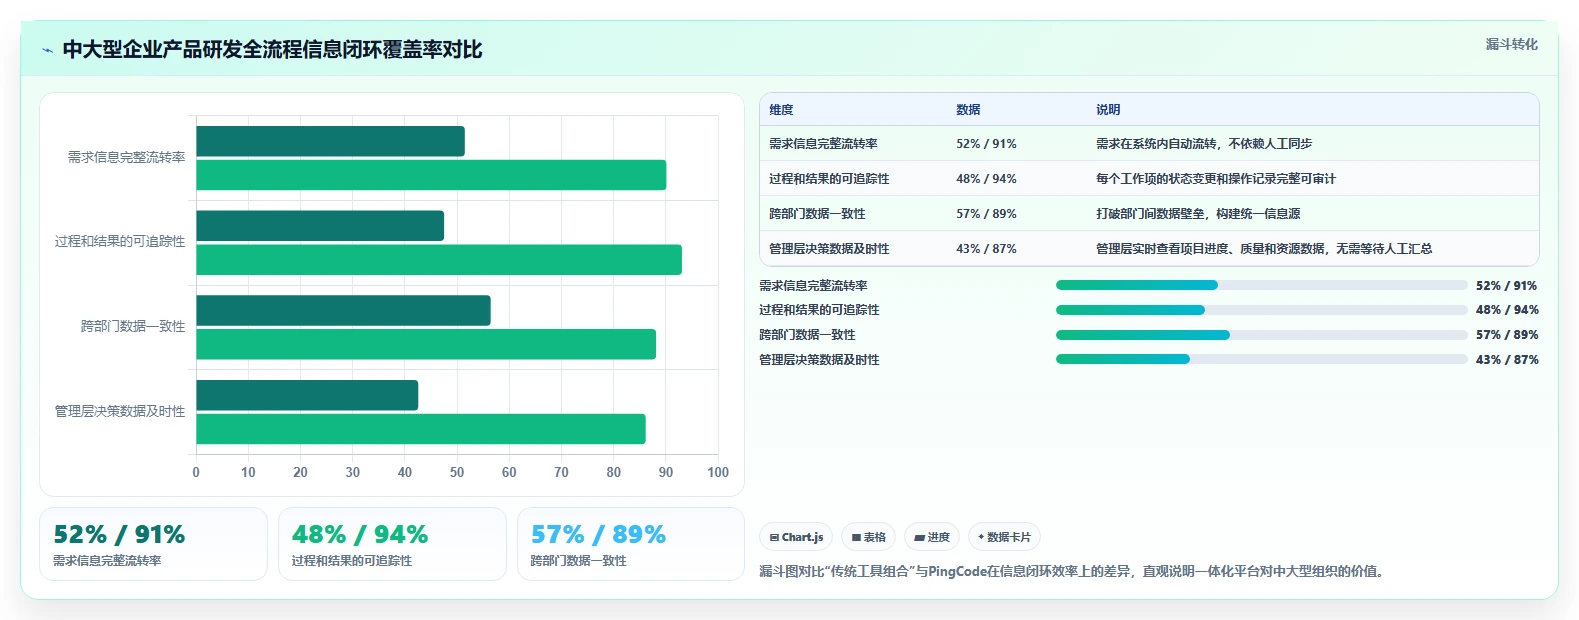Click the chart's y-axis label 跨部门数据一致性
Image resolution: width=1579 pixels, height=620 pixels.
(x=133, y=327)
